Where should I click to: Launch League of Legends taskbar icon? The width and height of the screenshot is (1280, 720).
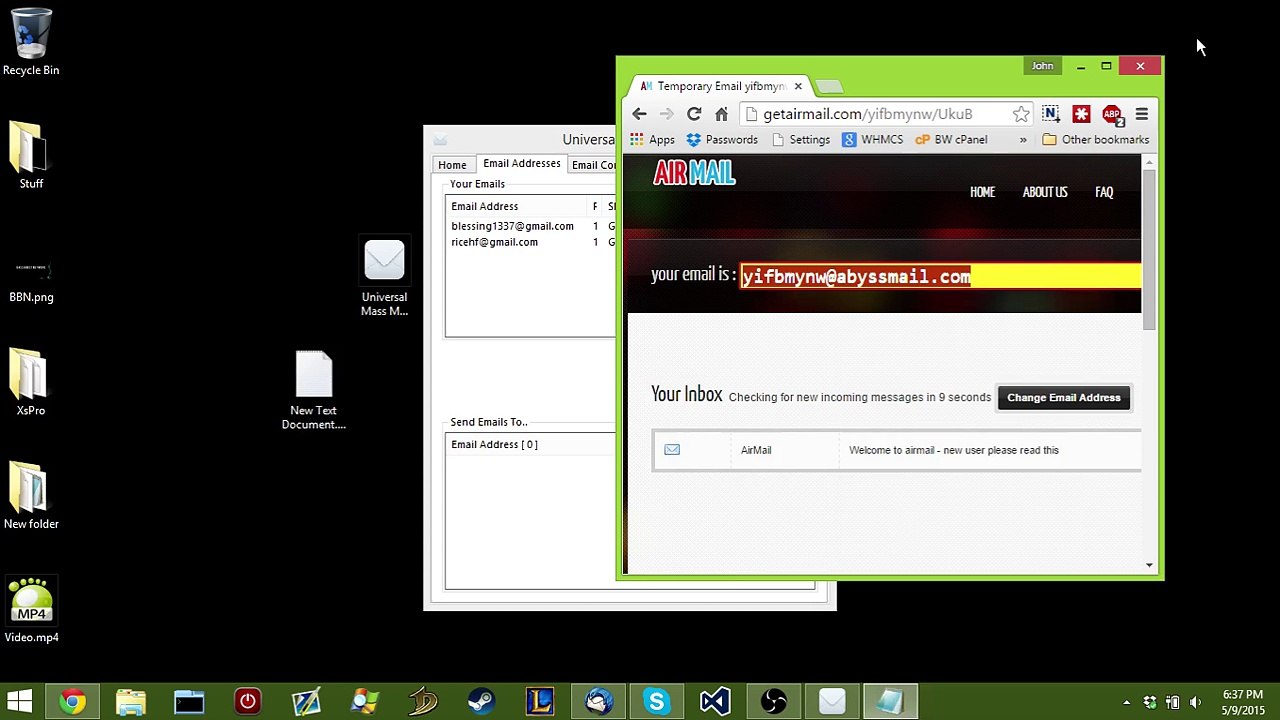[x=540, y=702]
